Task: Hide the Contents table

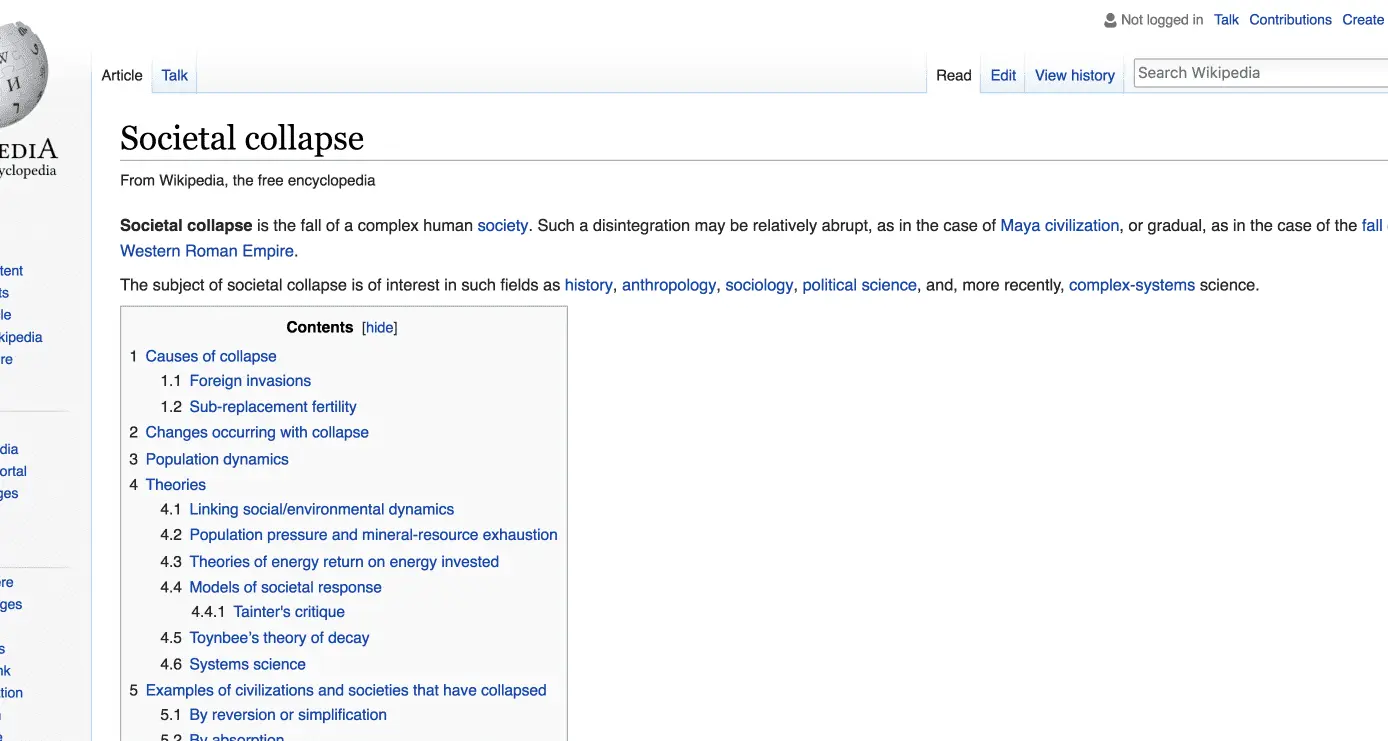Action: [379, 328]
